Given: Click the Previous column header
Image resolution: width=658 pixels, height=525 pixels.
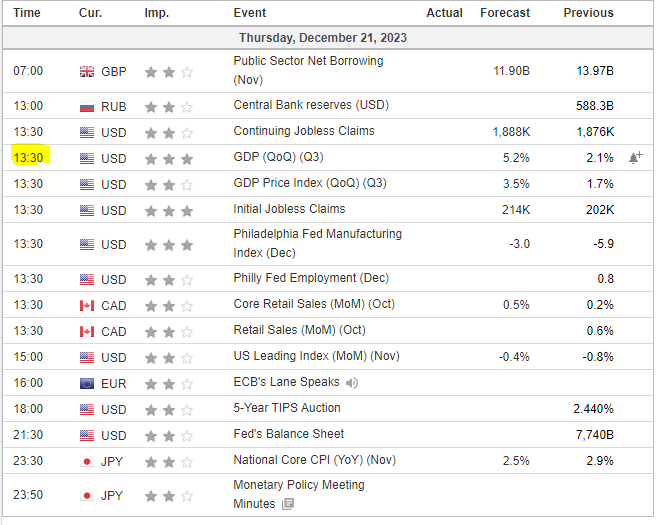Looking at the screenshot, I should point(588,13).
